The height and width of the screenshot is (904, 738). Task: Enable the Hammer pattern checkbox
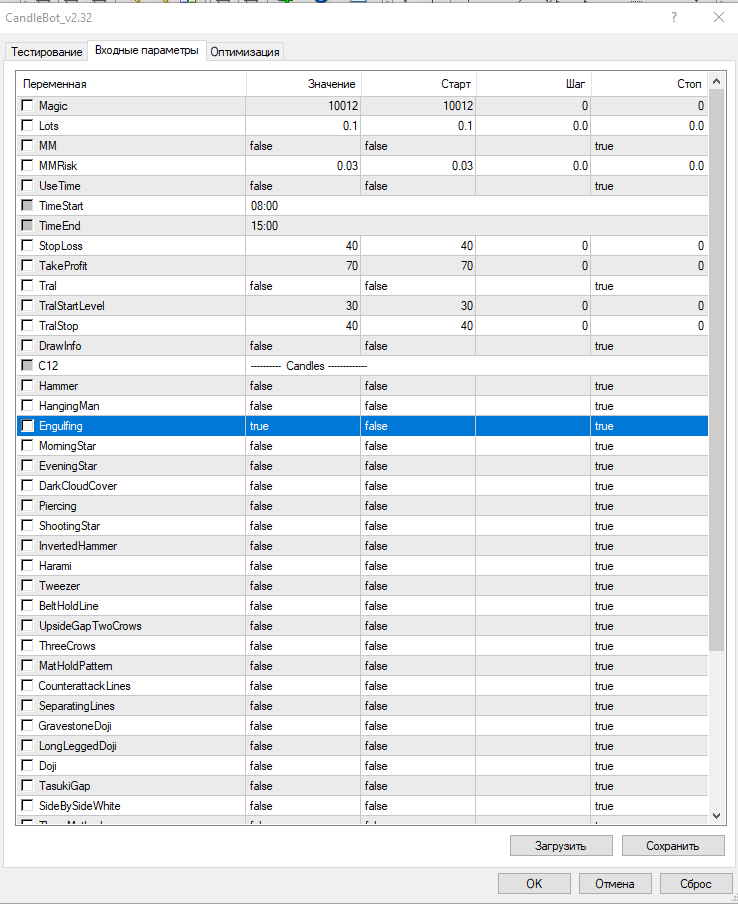(x=27, y=386)
